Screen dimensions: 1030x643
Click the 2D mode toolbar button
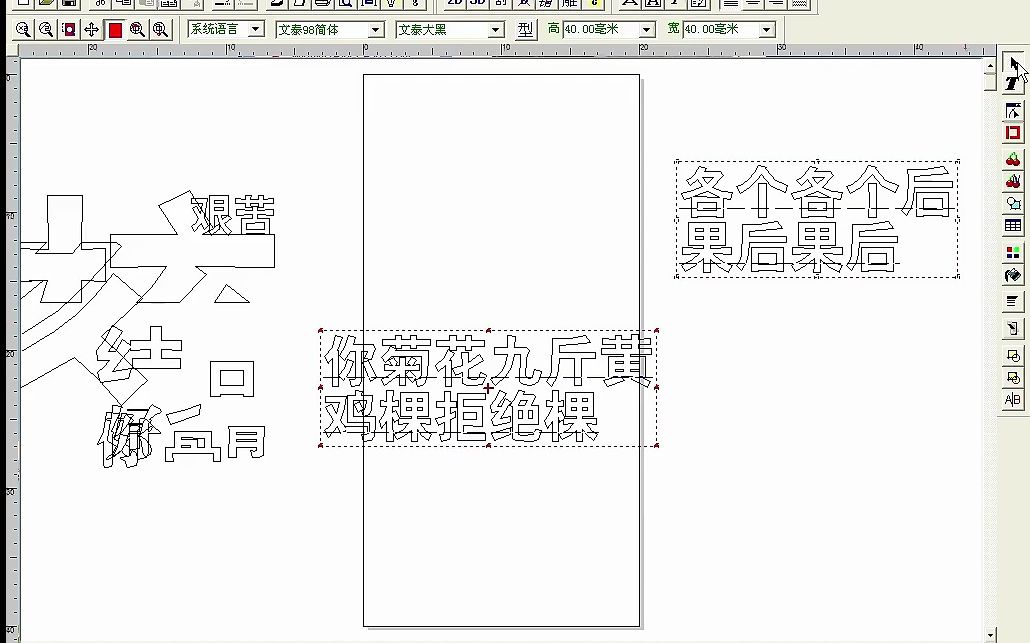[x=454, y=5]
